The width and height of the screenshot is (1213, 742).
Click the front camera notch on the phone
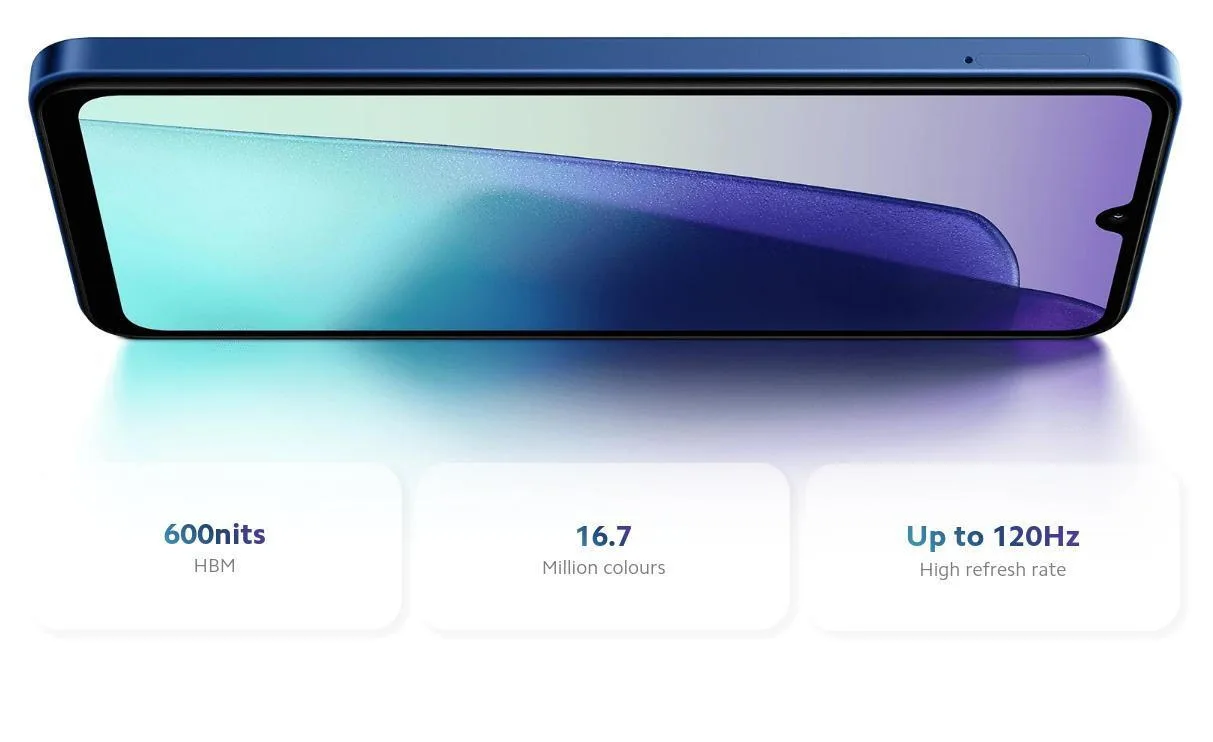(1114, 215)
